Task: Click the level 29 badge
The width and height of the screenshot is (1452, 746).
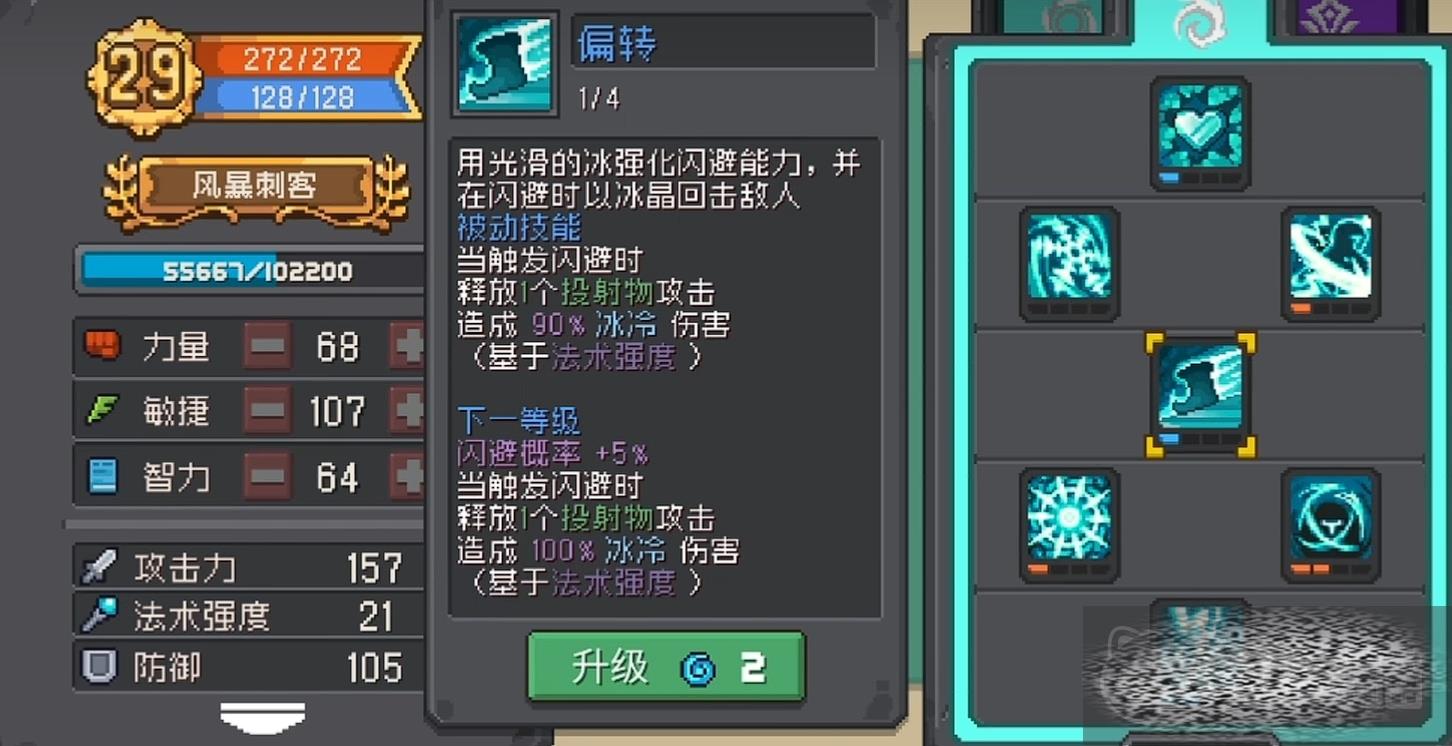Action: 143,76
